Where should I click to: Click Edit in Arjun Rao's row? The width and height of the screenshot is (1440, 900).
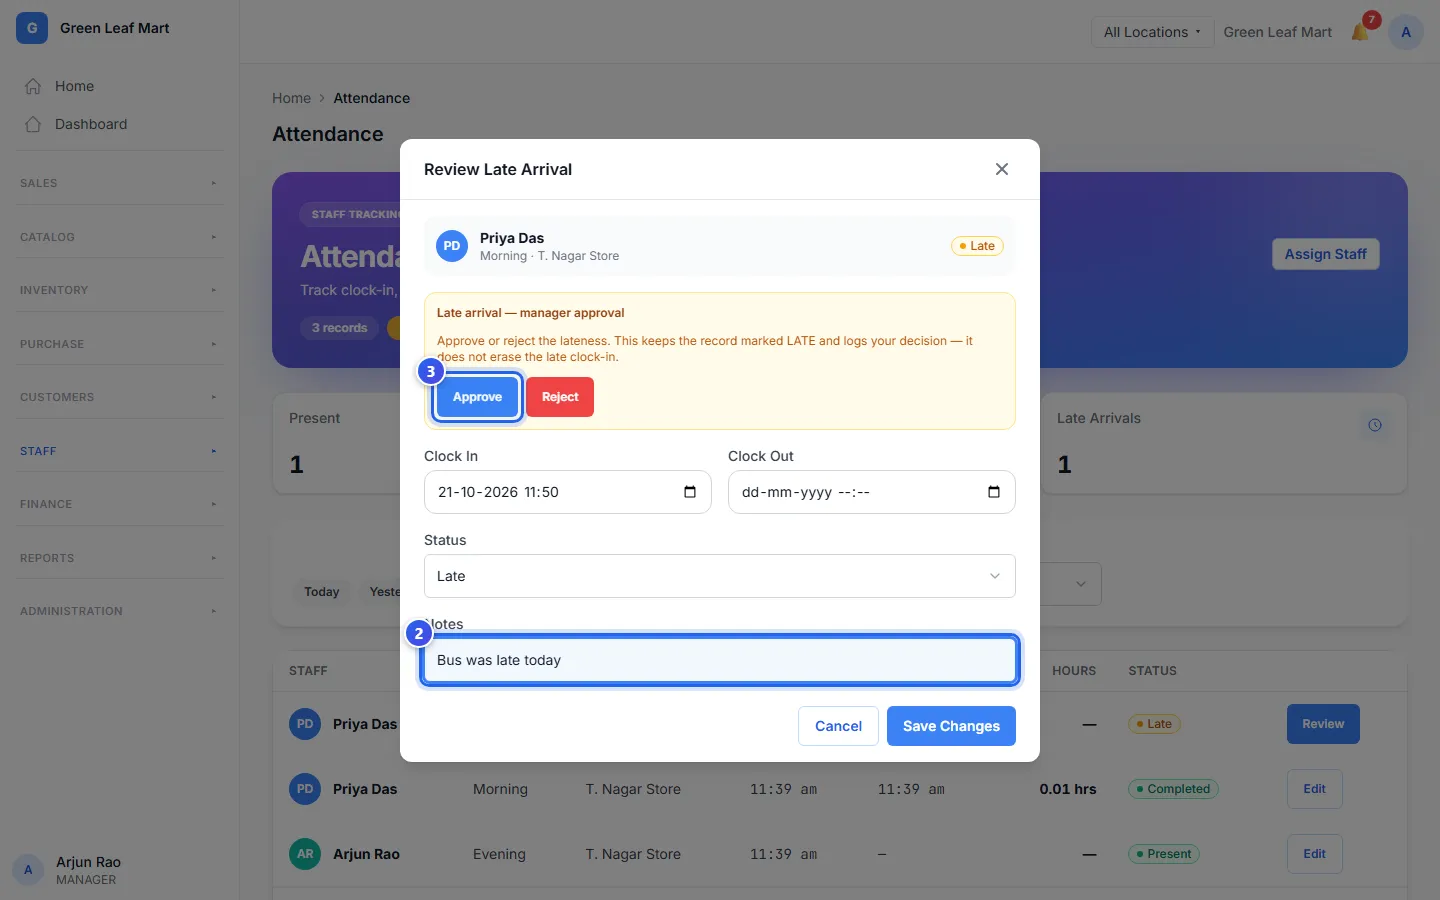(x=1314, y=854)
